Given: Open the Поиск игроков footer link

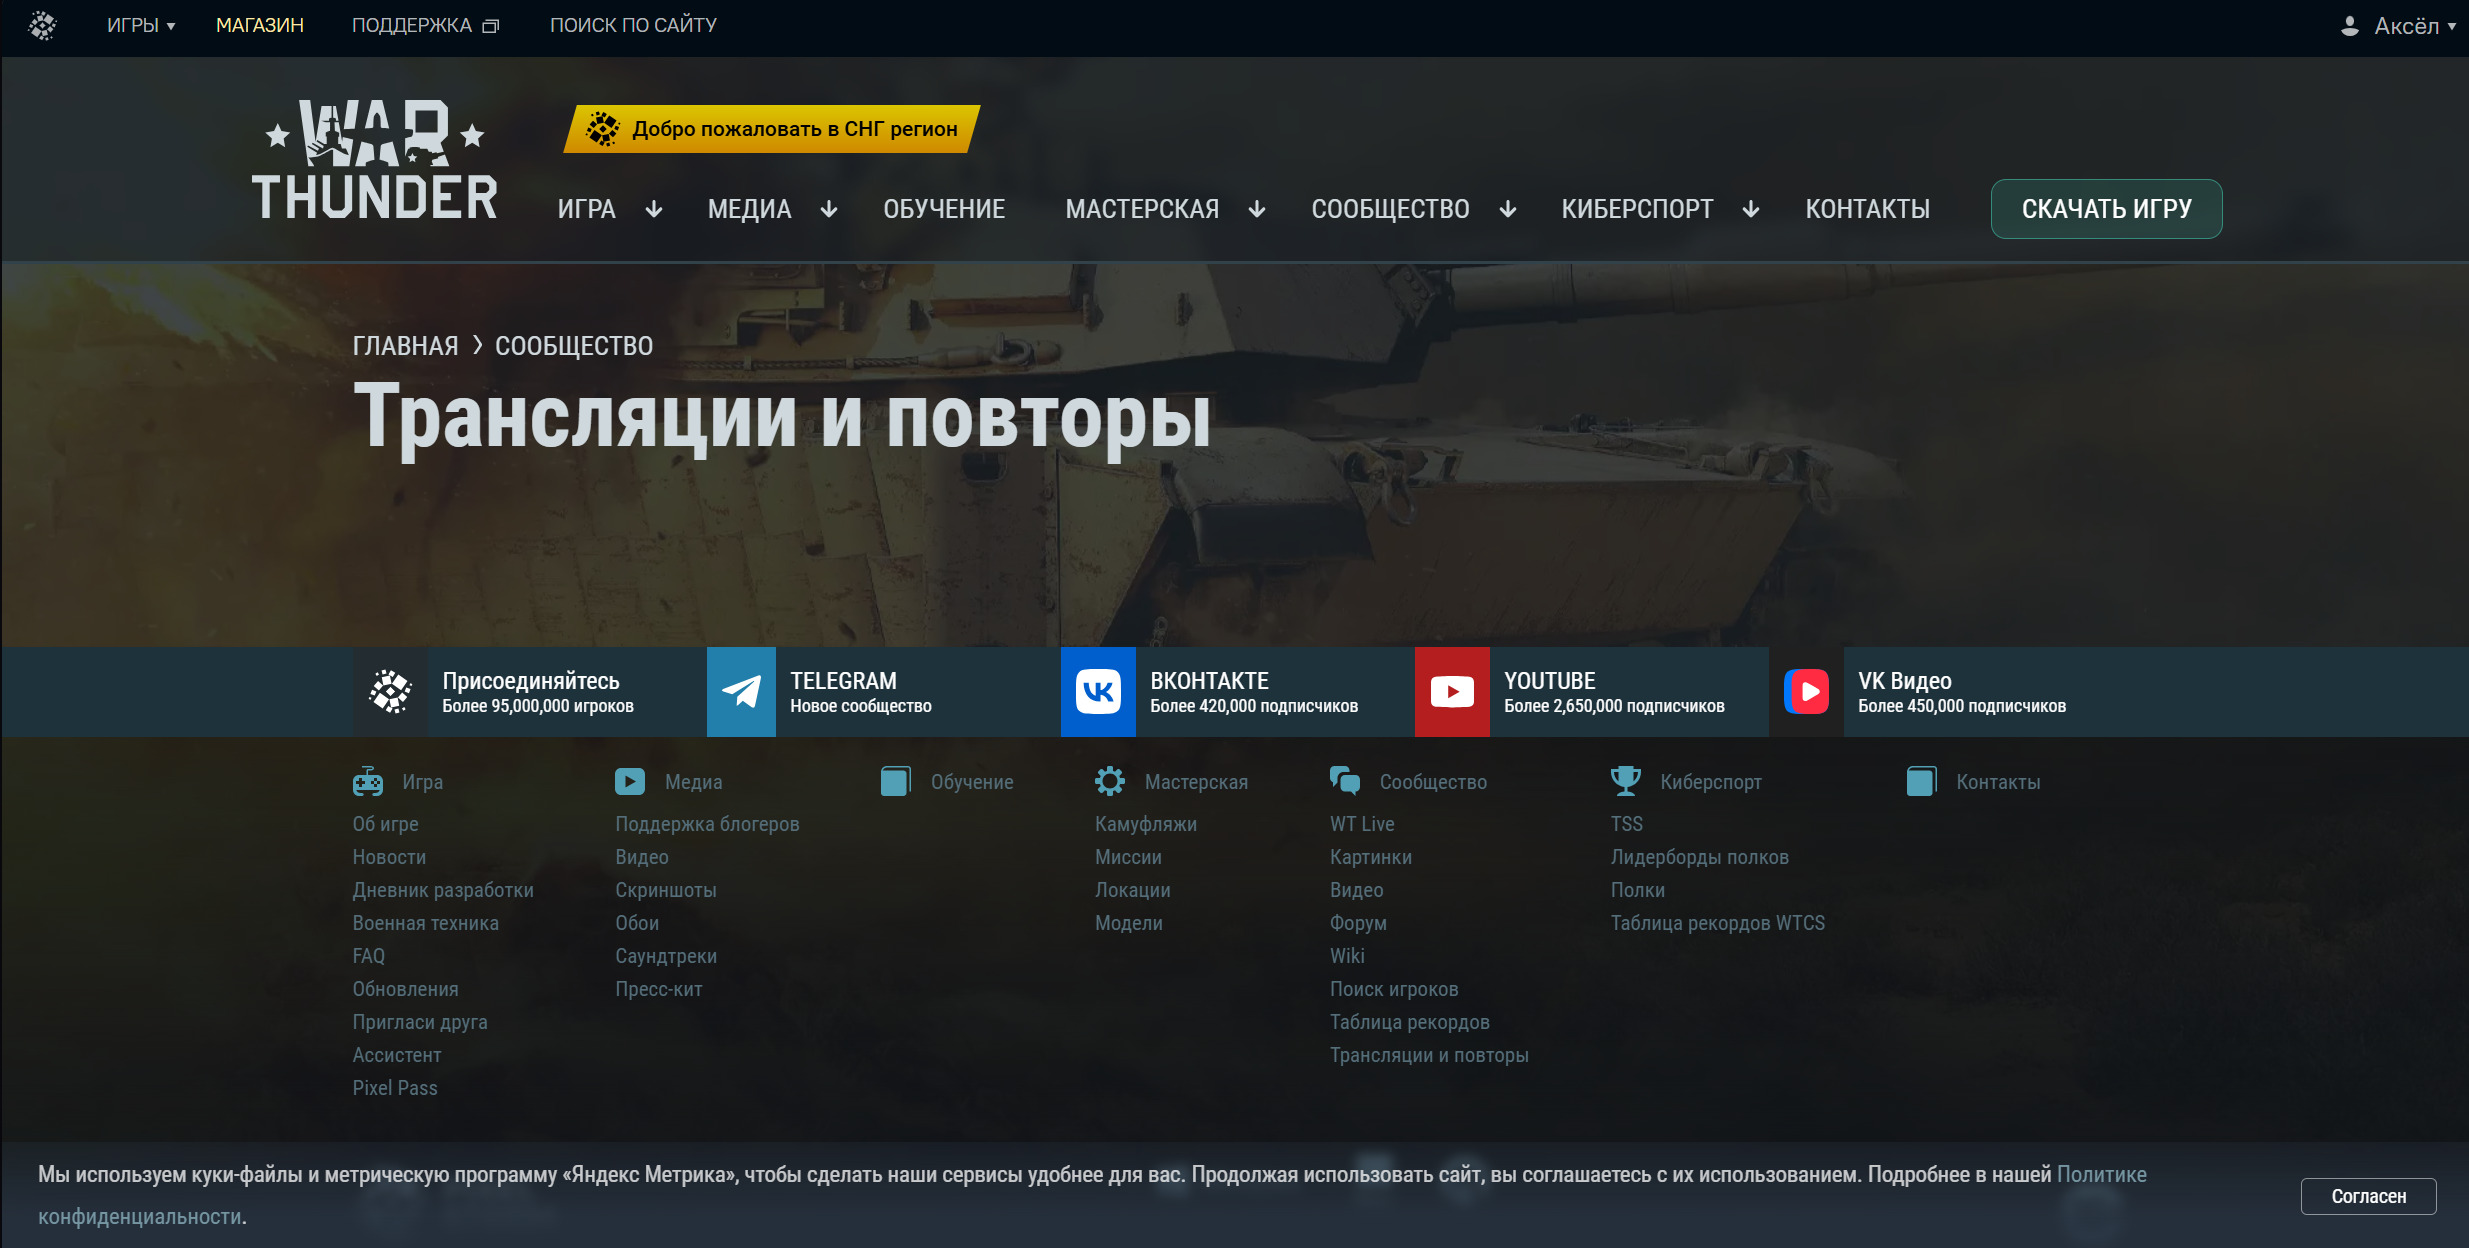Looking at the screenshot, I should coord(1394,989).
